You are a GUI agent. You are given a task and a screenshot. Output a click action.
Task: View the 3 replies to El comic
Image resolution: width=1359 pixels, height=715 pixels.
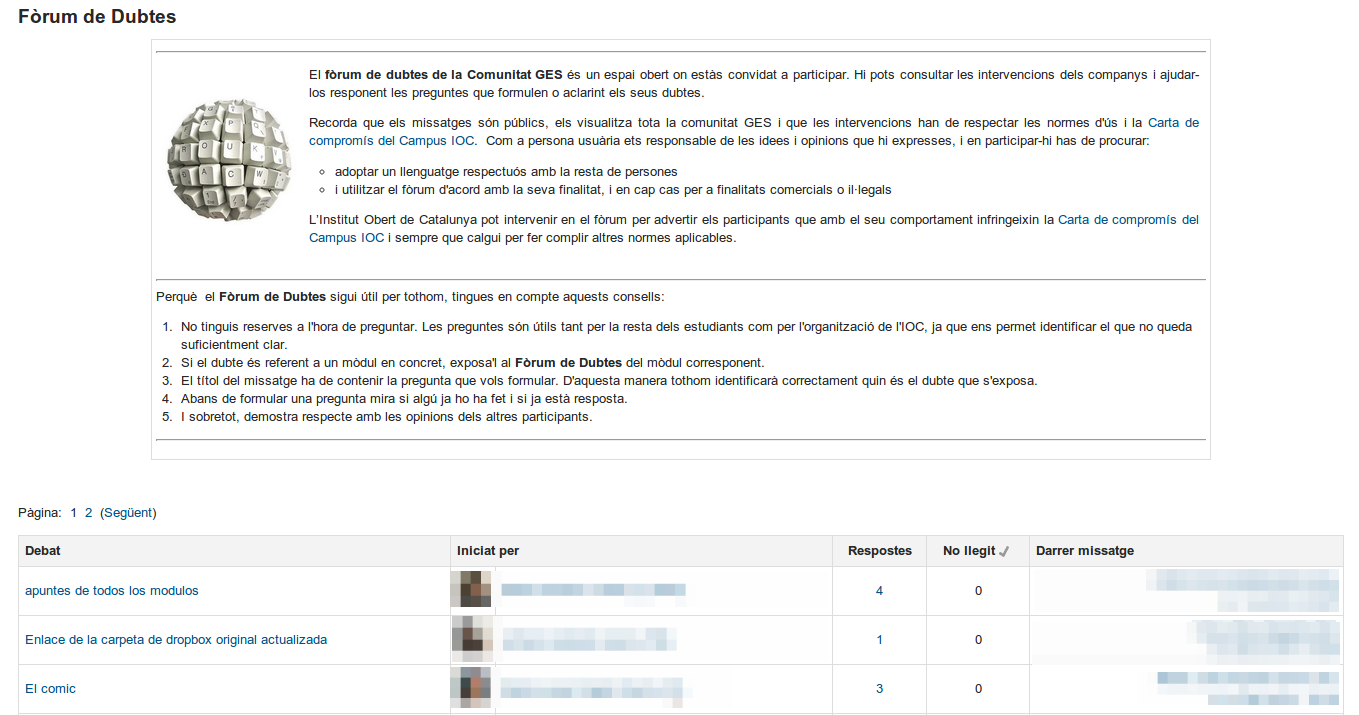coord(879,689)
